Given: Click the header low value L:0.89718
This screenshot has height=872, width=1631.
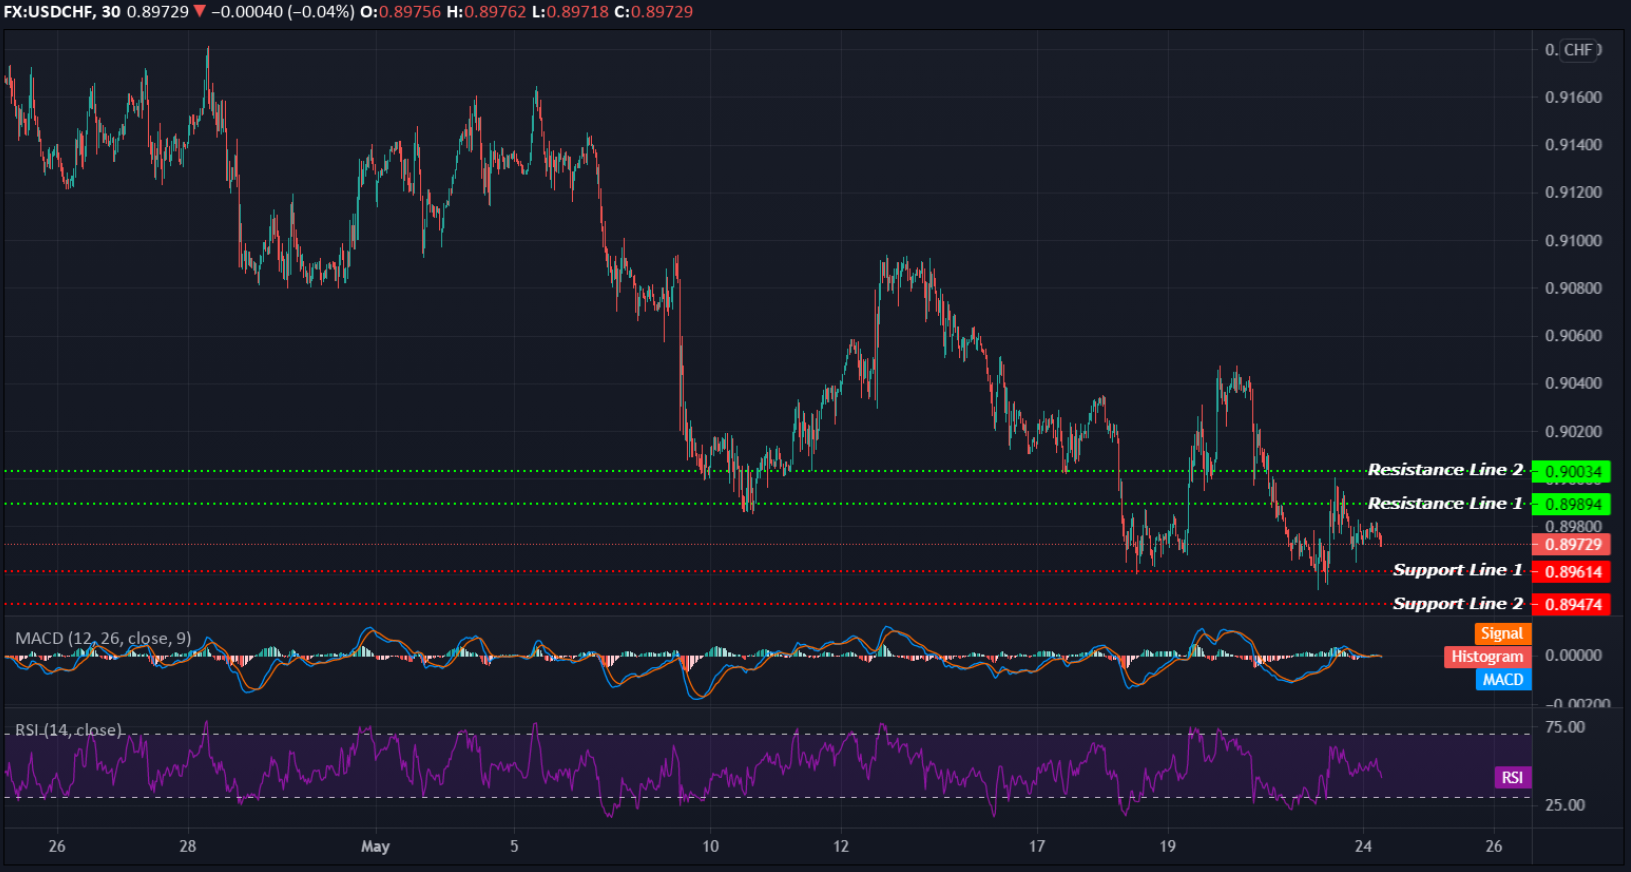Looking at the screenshot, I should tap(570, 12).
